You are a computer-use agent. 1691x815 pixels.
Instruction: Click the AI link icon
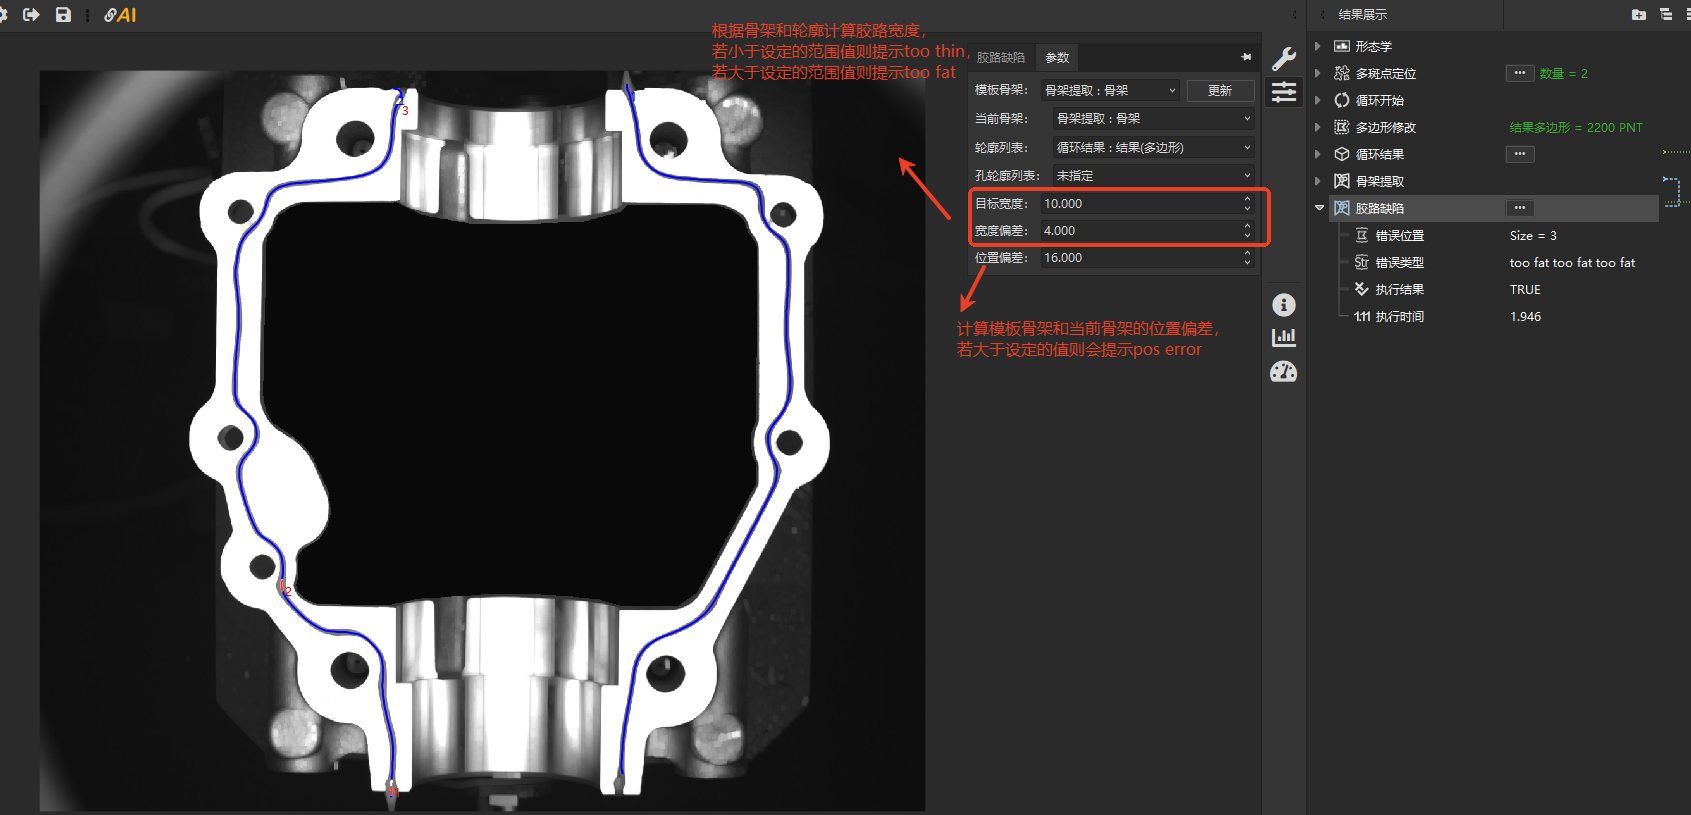pos(120,15)
